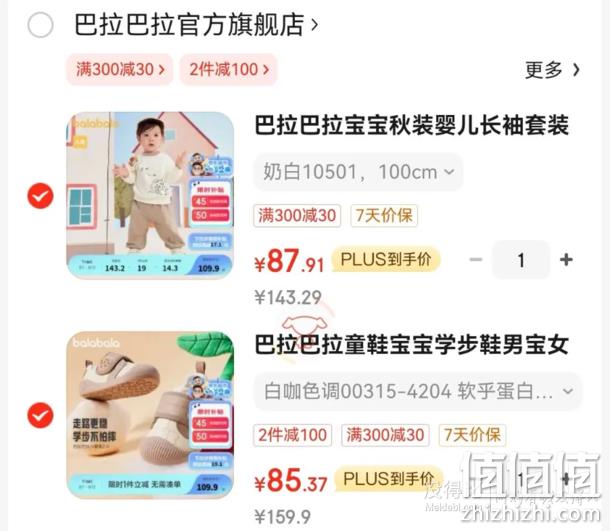Tap the 2件减100 tag on shoes item

(293, 435)
